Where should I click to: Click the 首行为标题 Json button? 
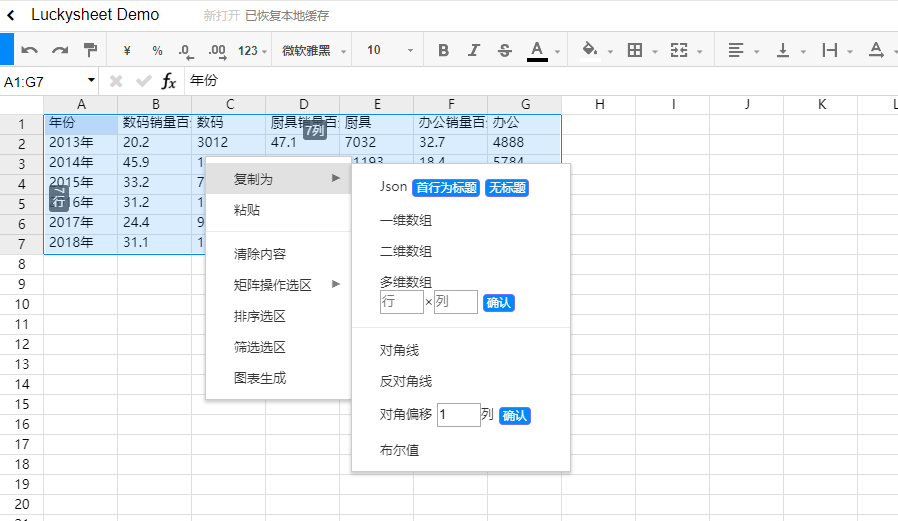pos(446,188)
